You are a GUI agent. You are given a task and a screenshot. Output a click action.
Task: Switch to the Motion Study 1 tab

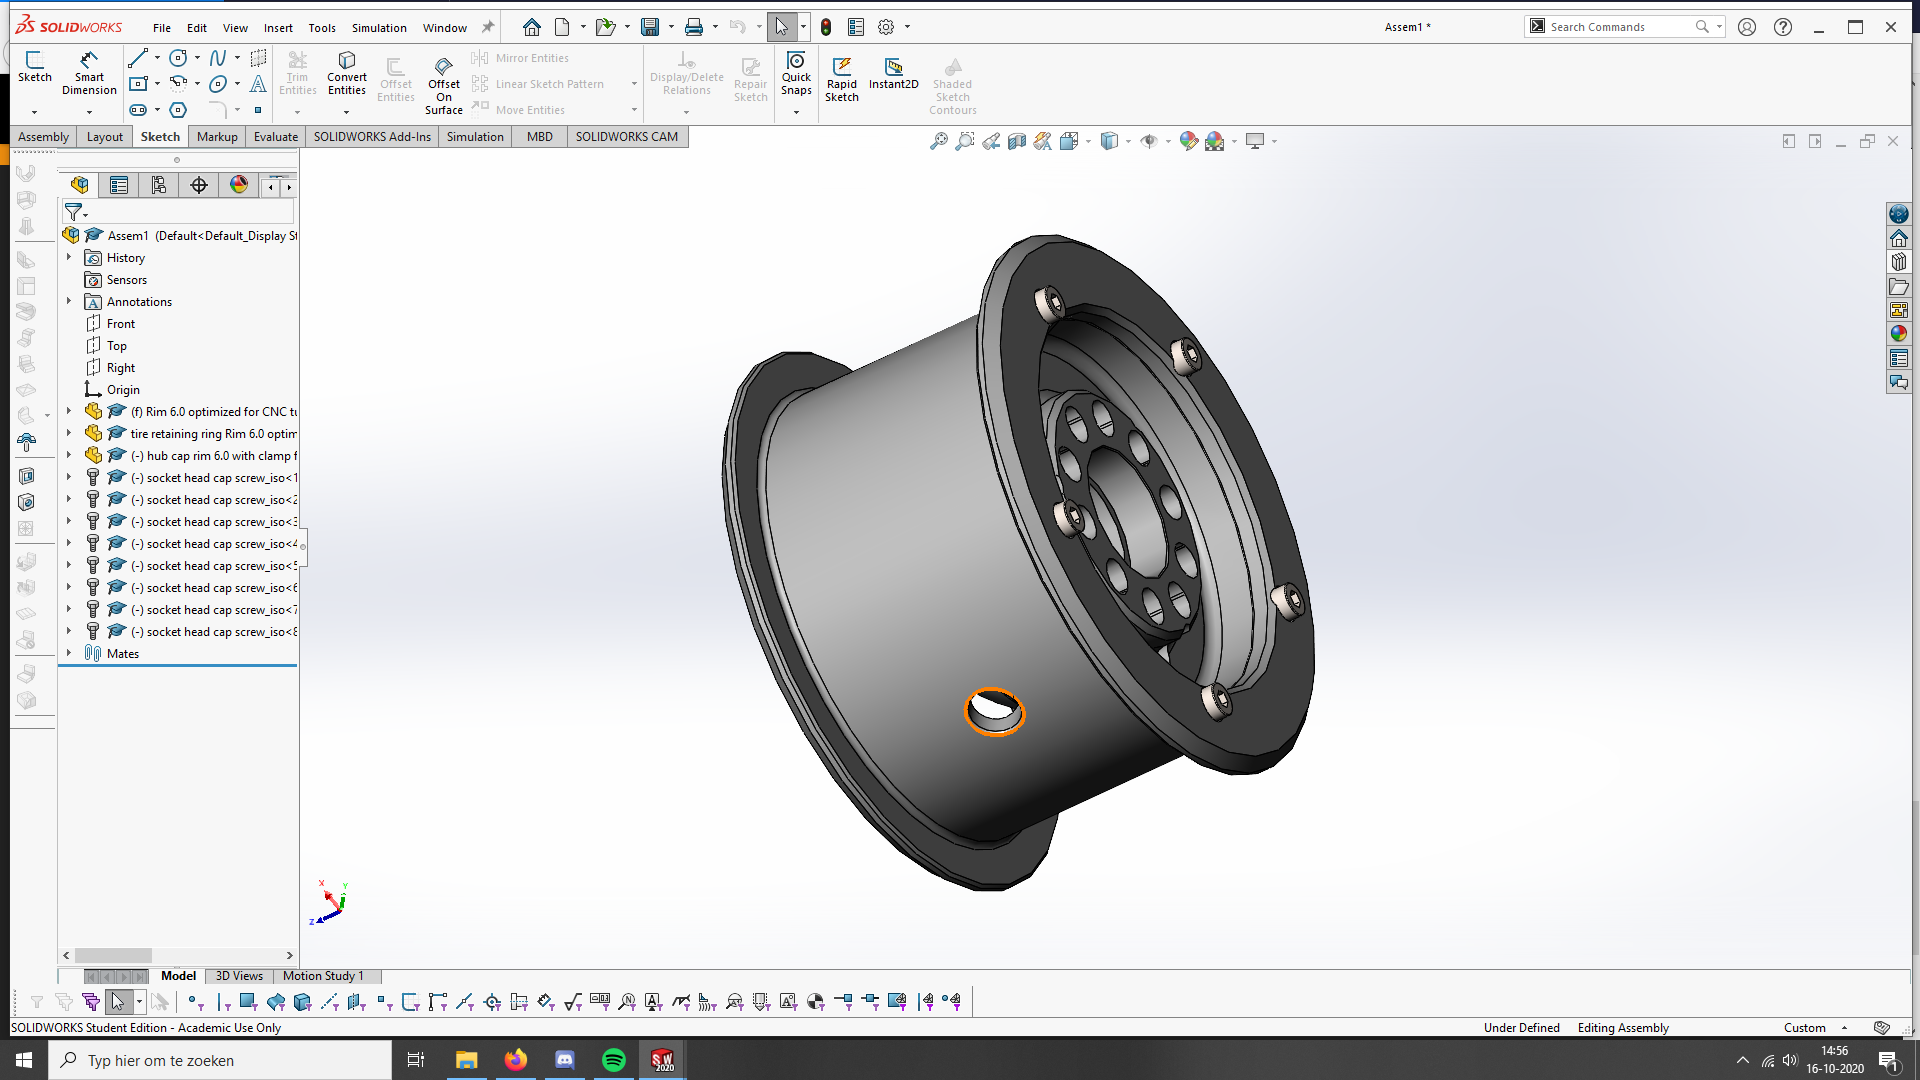click(x=323, y=976)
